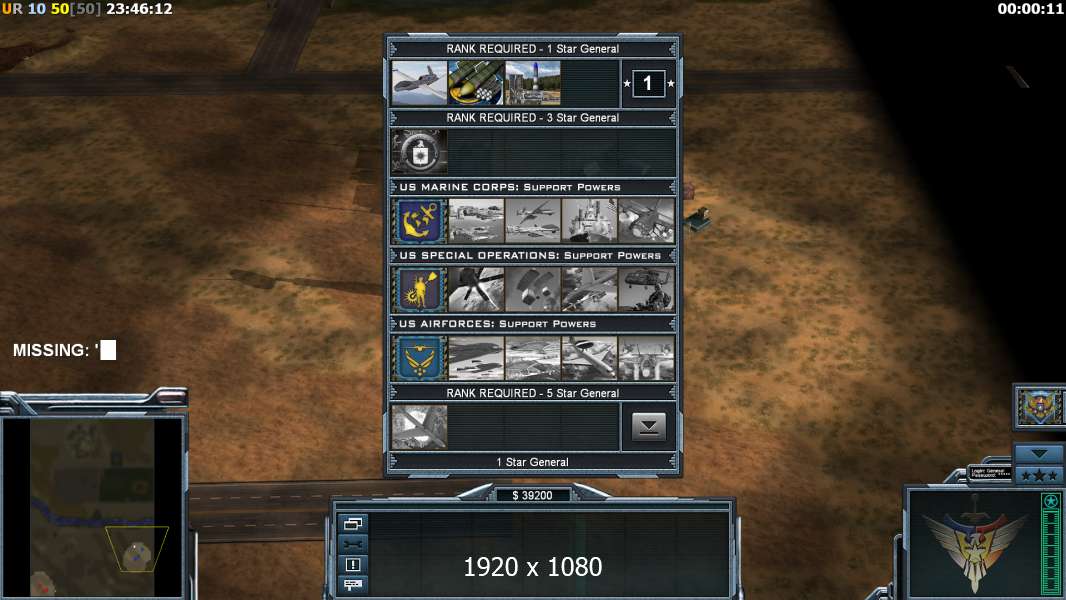Viewport: 1066px width, 600px height.
Task: Click the exclamation mark alert button
Action: (353, 564)
